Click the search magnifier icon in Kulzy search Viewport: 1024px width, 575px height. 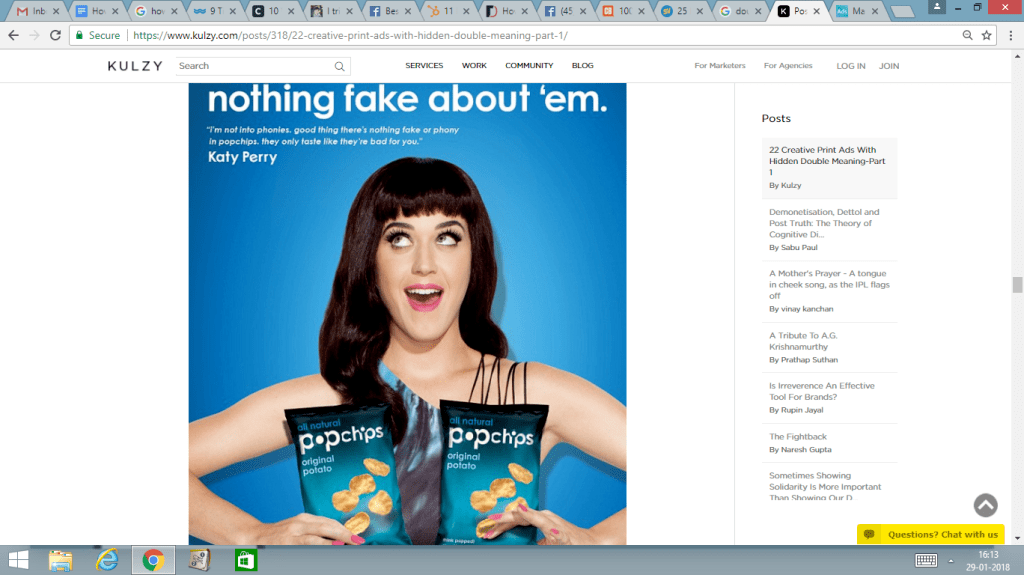(x=340, y=66)
